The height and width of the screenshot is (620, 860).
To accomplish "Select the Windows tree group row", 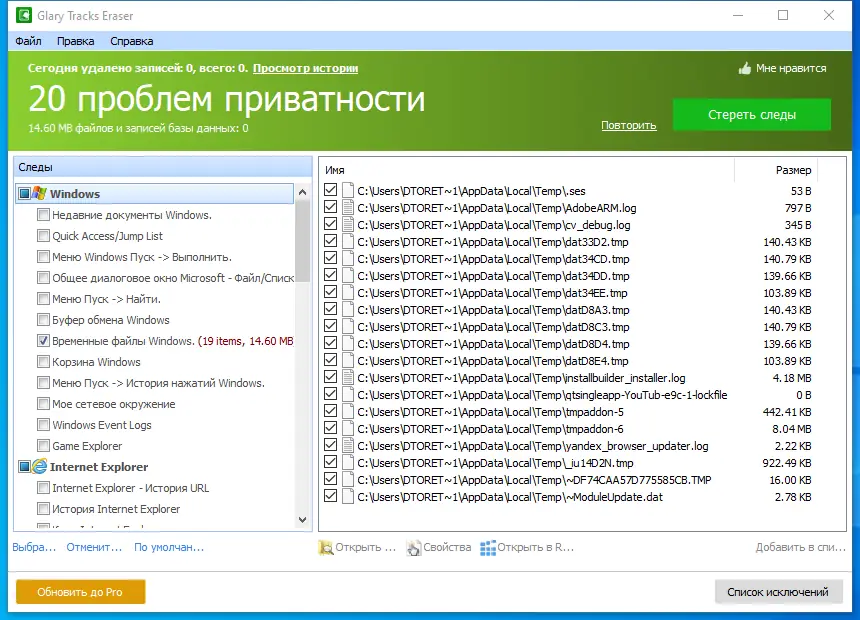I will [x=155, y=193].
